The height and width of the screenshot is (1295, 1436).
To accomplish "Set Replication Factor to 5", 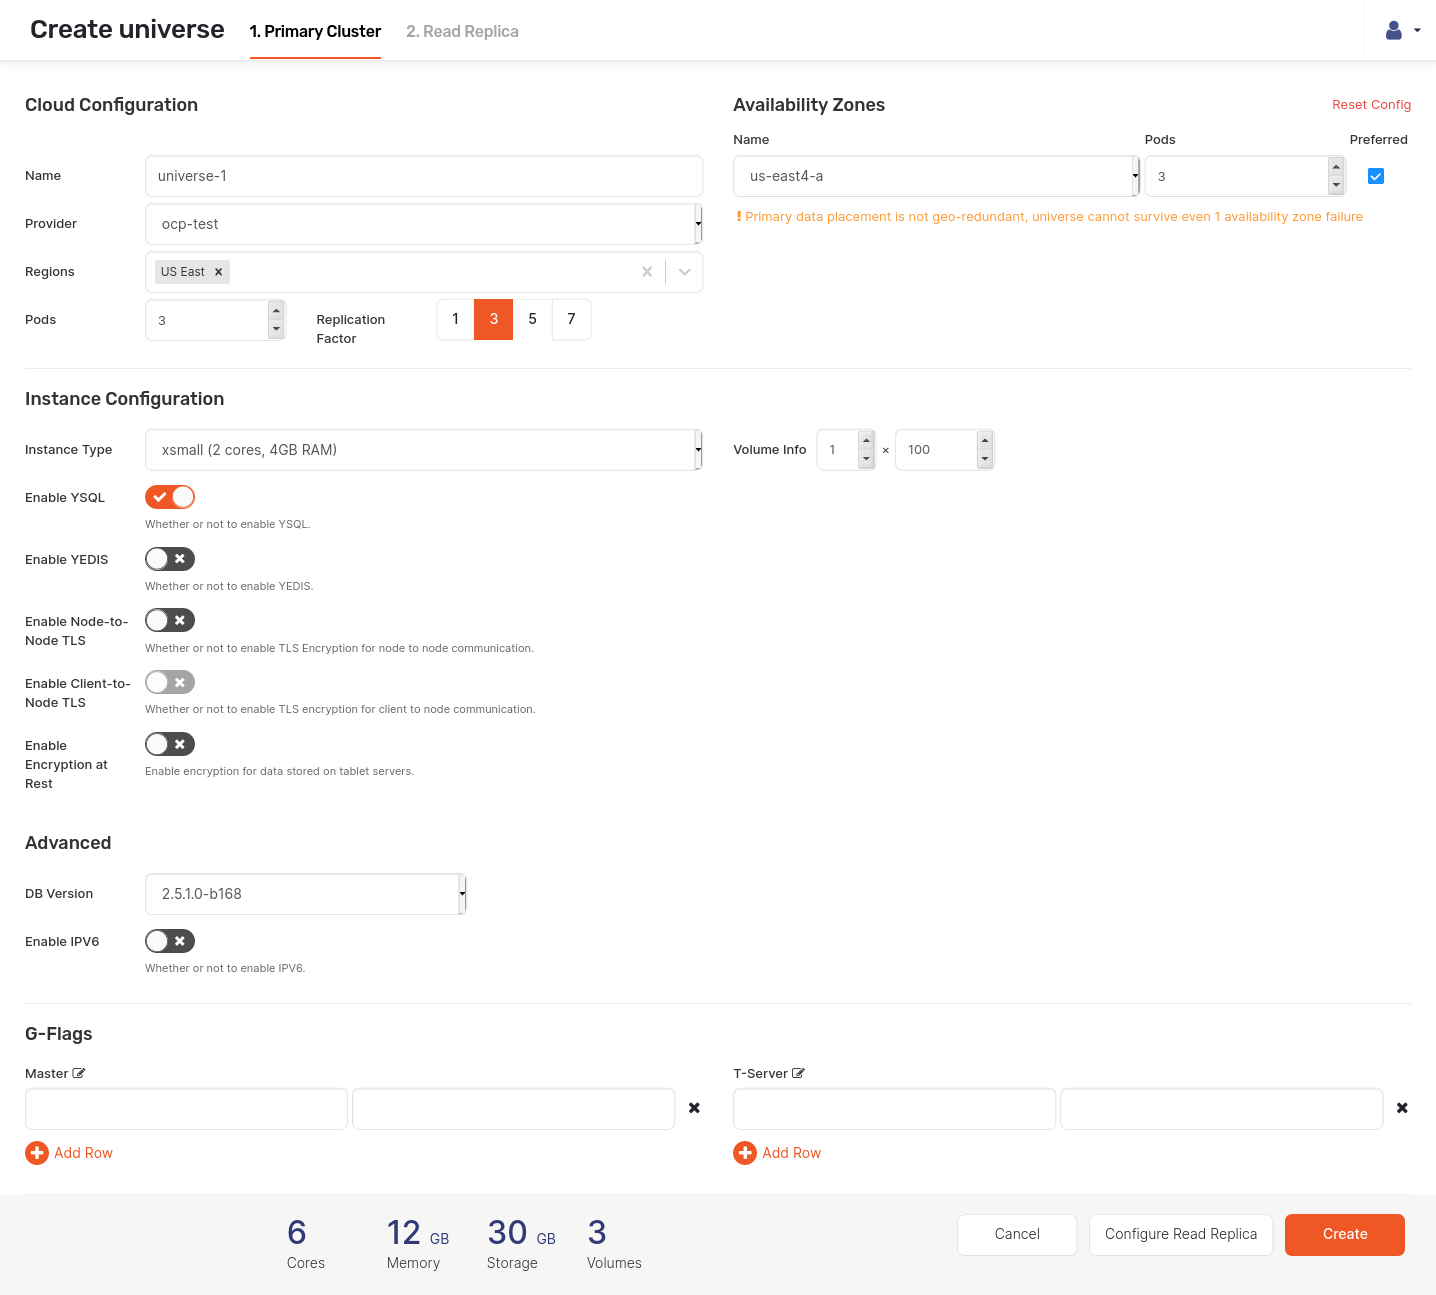I will point(532,319).
